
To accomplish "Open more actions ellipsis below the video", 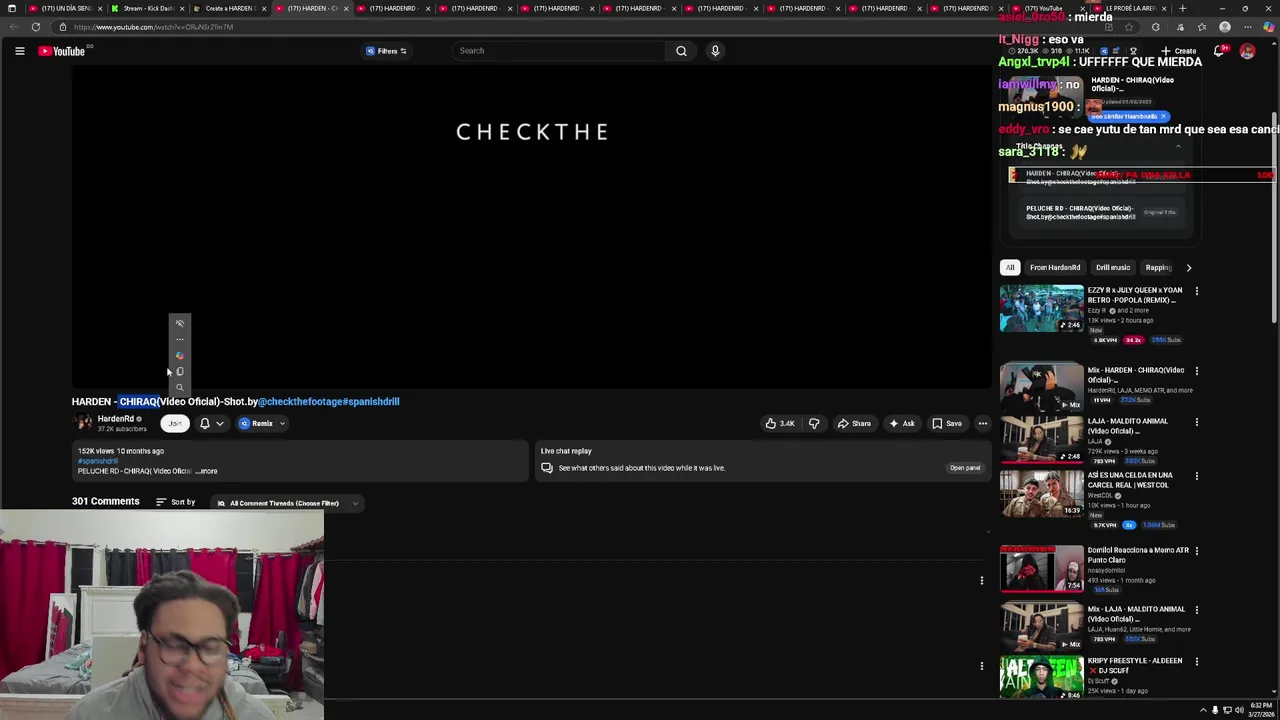I will 982,423.
